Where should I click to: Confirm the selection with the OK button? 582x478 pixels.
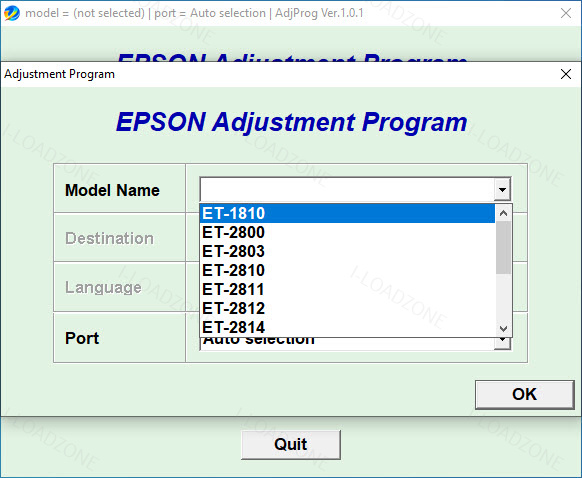pyautogui.click(x=524, y=394)
